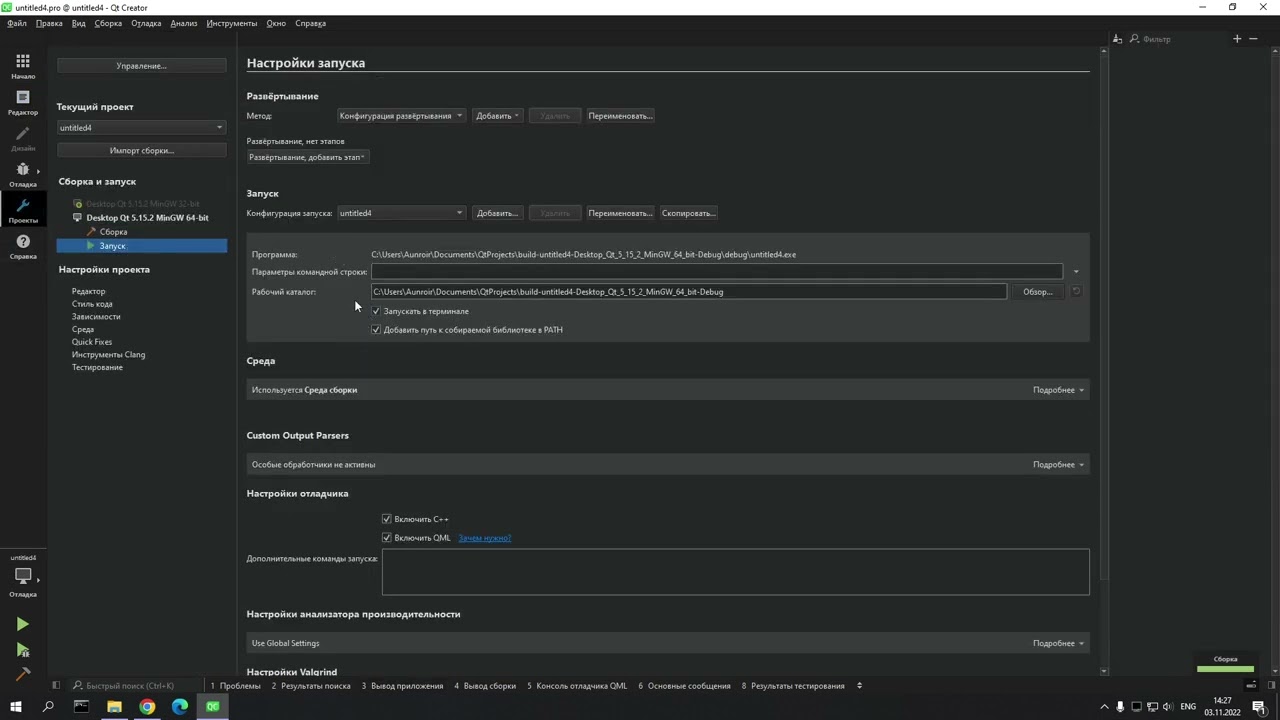This screenshot has width=1280, height=720.
Task: Open Зачем нужно? link
Action: [484, 538]
